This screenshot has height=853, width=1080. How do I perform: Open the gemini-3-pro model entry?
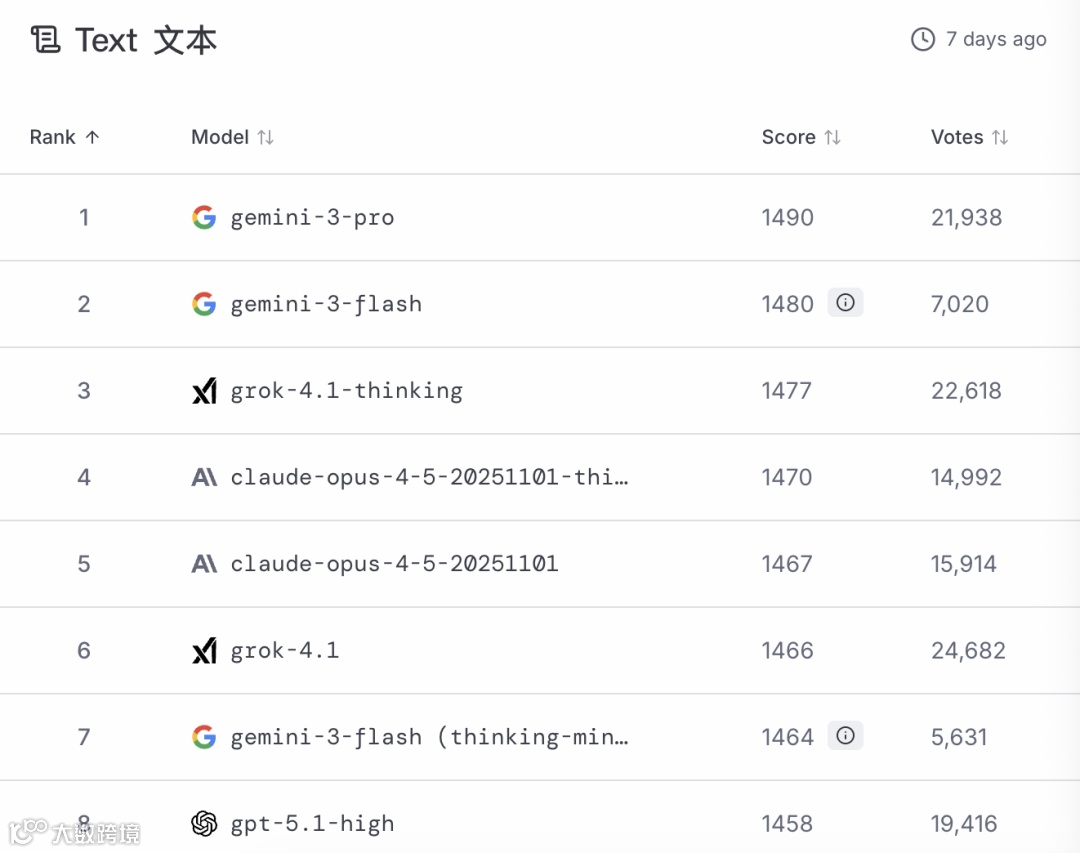[x=312, y=218]
